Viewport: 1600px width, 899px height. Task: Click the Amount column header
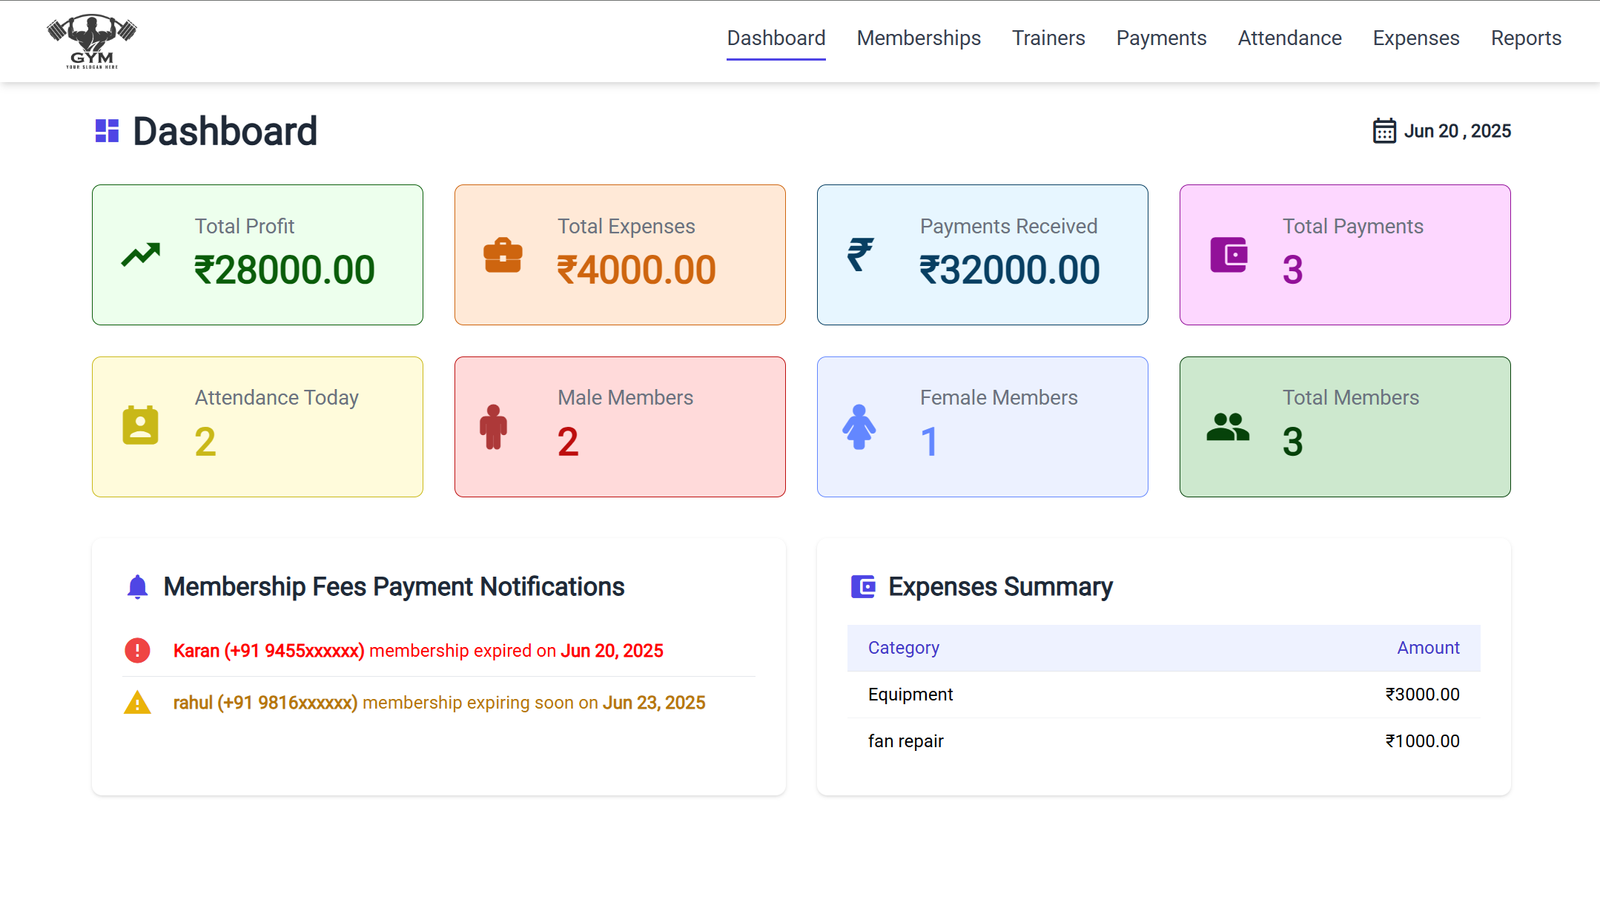point(1427,648)
